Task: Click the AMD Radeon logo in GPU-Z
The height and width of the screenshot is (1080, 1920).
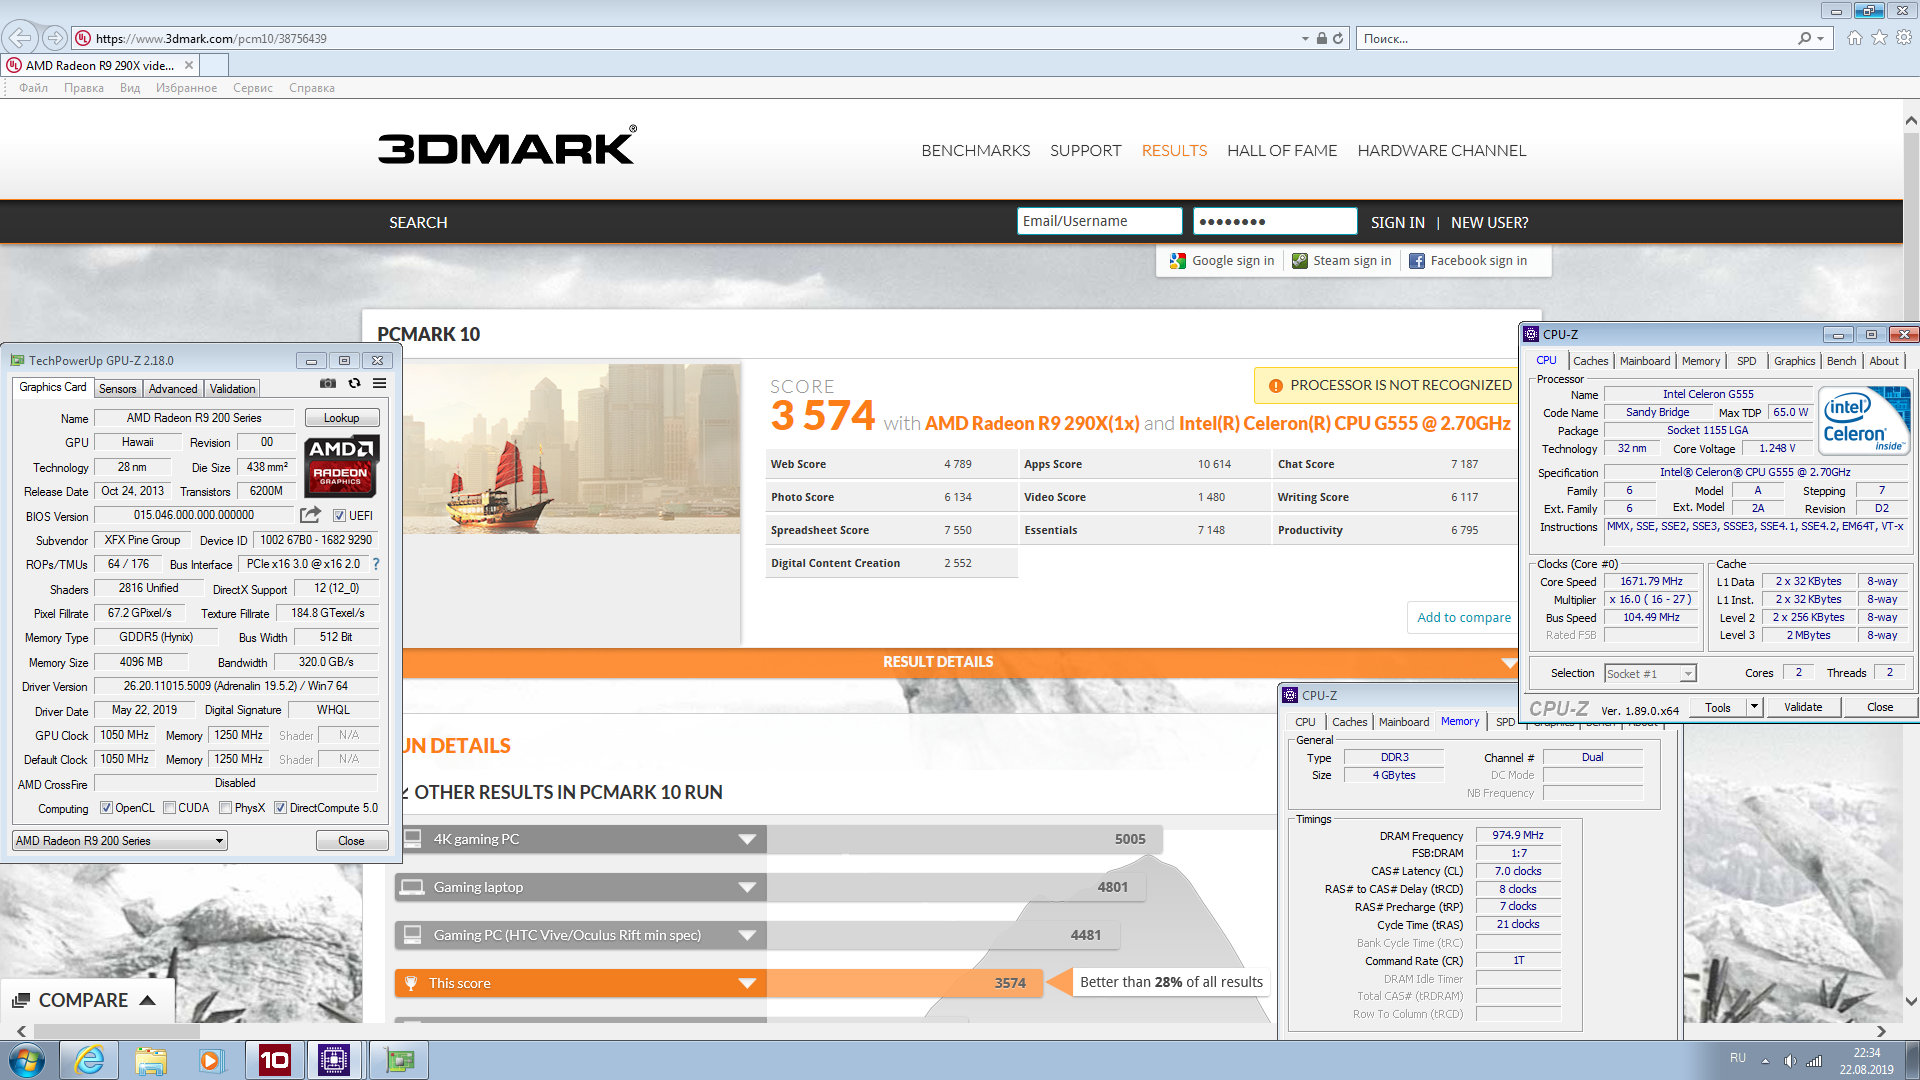Action: (341, 466)
